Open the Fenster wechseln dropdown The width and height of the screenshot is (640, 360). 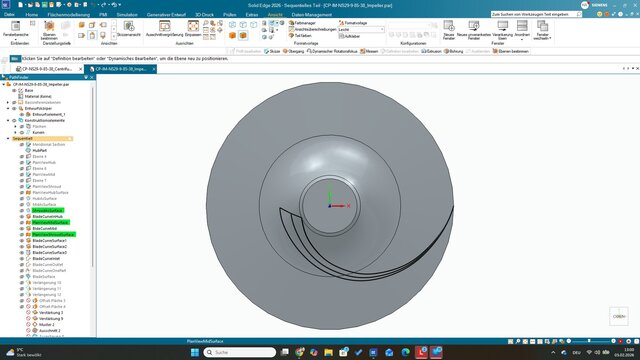[x=542, y=29]
